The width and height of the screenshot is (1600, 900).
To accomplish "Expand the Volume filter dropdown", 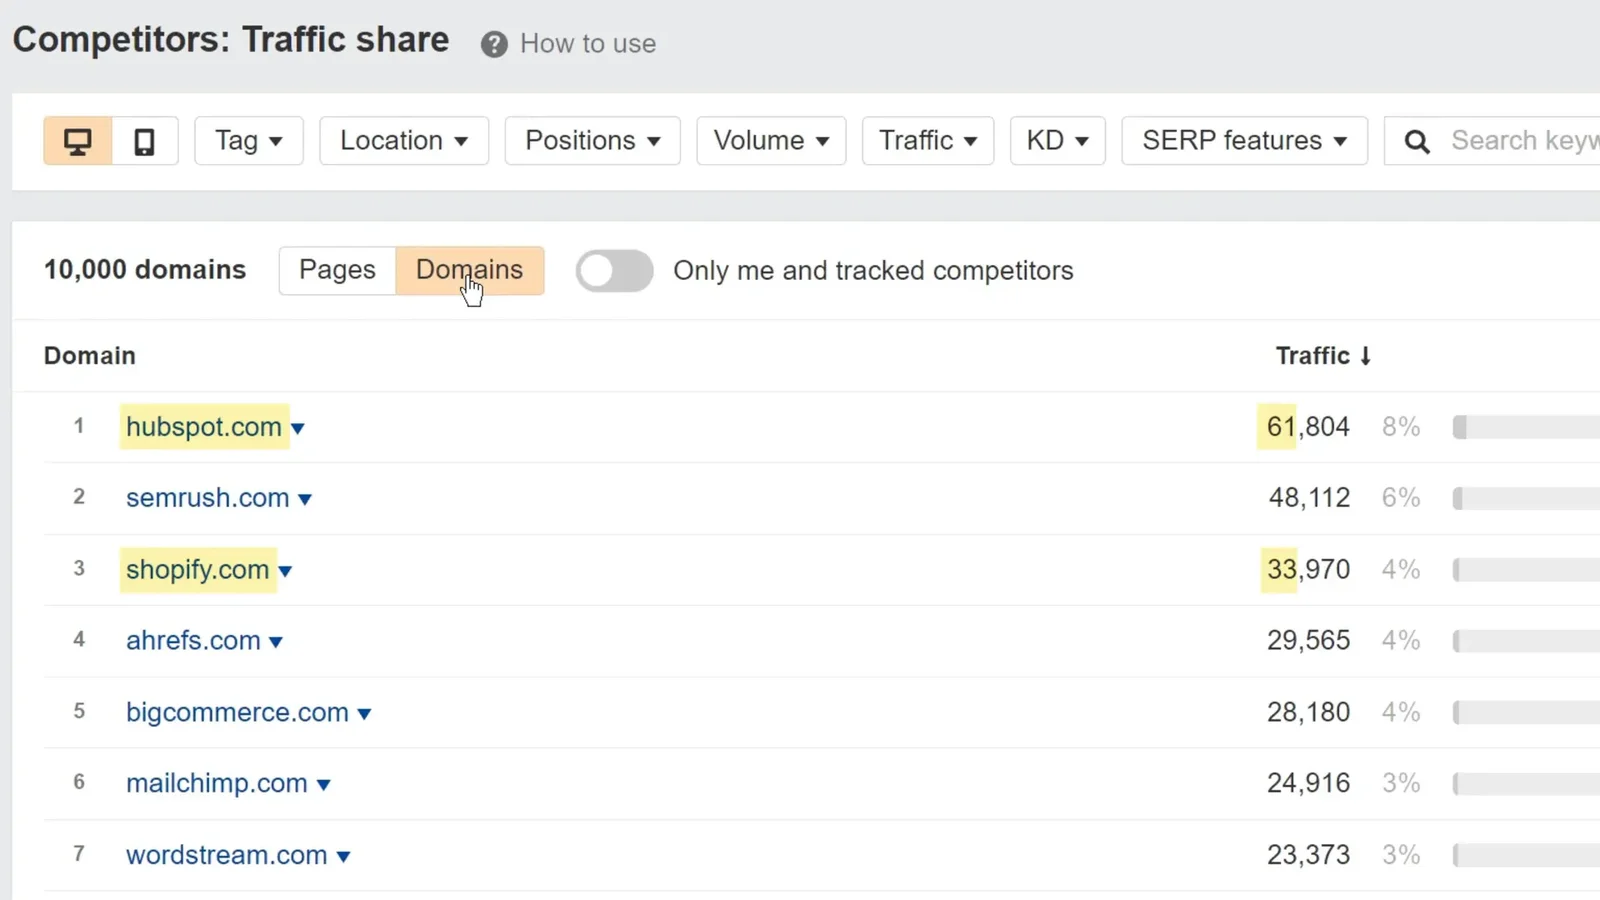I will [x=770, y=141].
